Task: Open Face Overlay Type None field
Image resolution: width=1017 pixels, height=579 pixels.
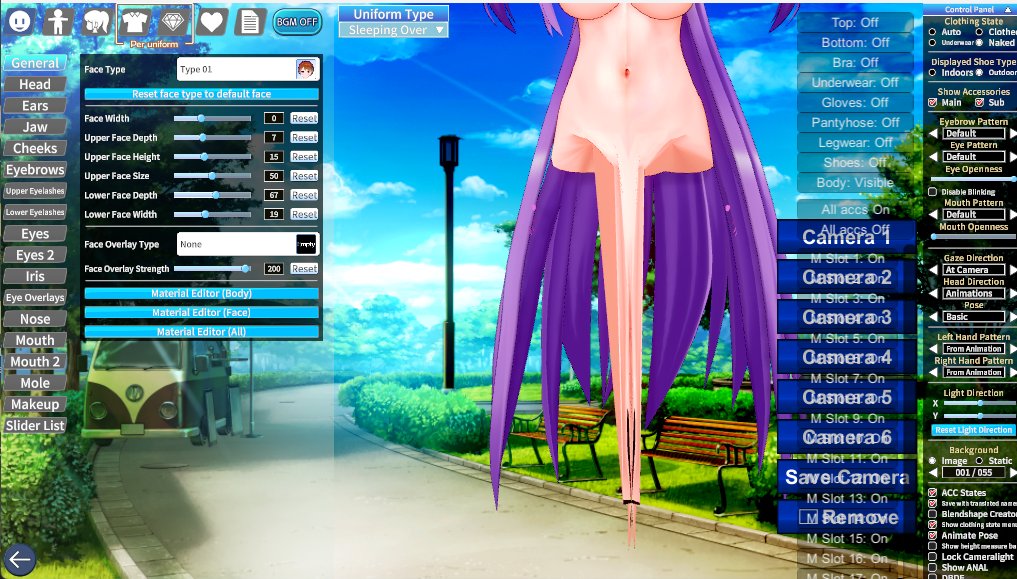Action: 248,244
